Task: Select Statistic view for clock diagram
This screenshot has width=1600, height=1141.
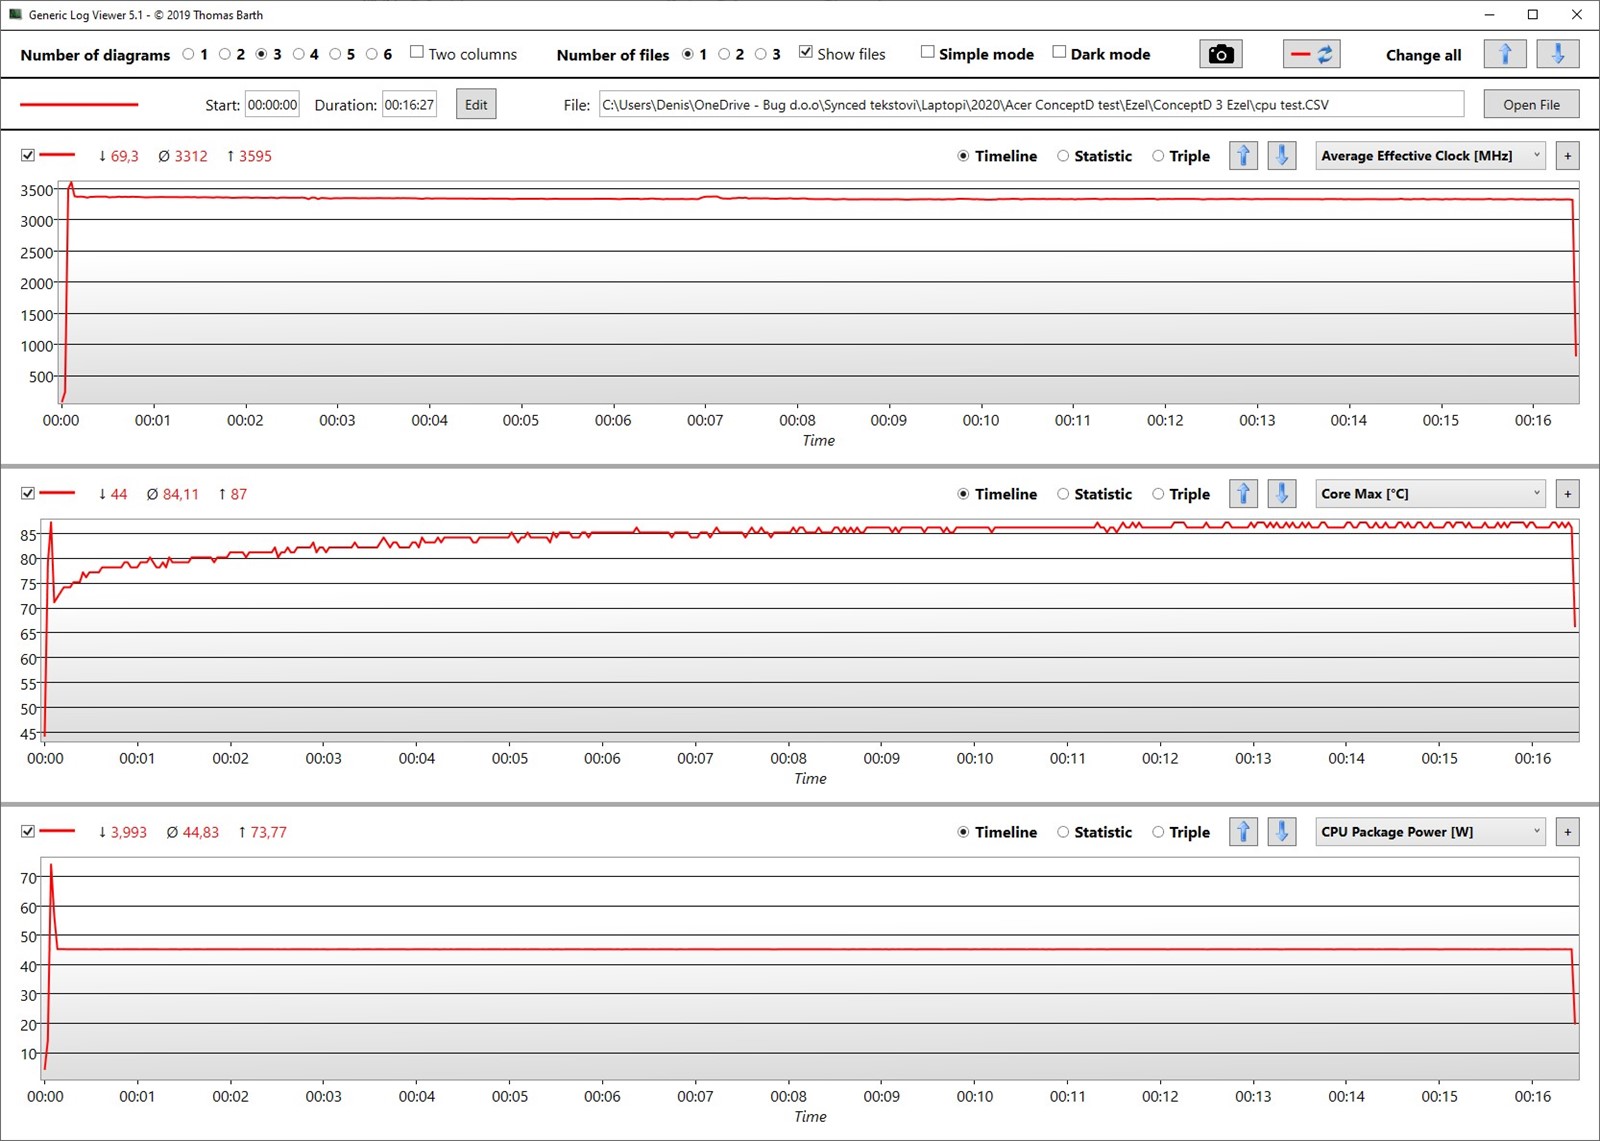Action: pyautogui.click(x=1063, y=156)
